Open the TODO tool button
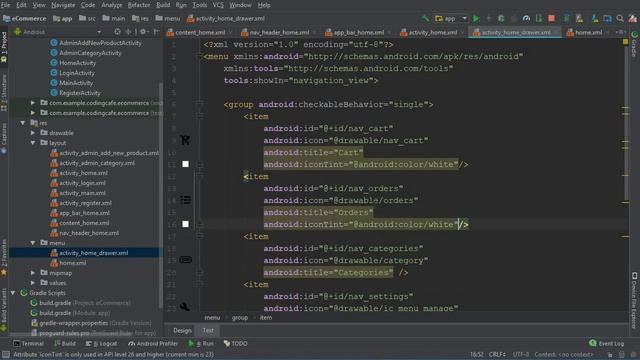The width and height of the screenshot is (640, 360). 236,344
